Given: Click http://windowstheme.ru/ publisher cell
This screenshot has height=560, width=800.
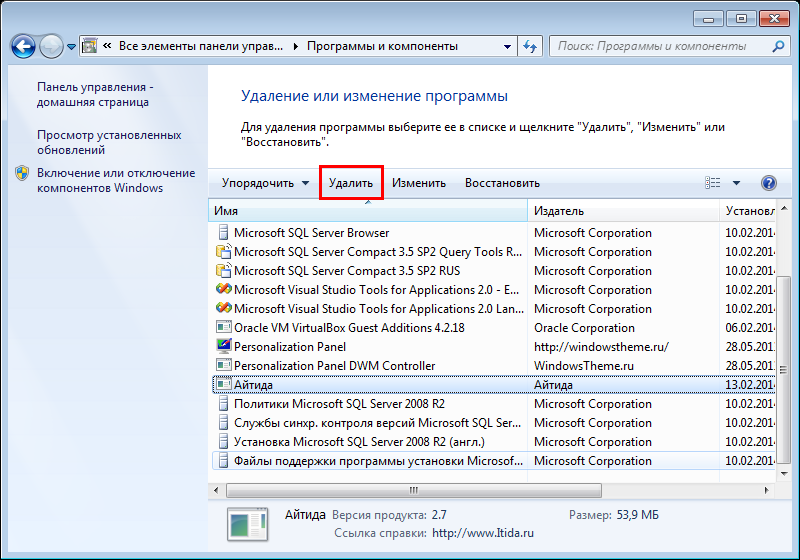Looking at the screenshot, I should 601,347.
